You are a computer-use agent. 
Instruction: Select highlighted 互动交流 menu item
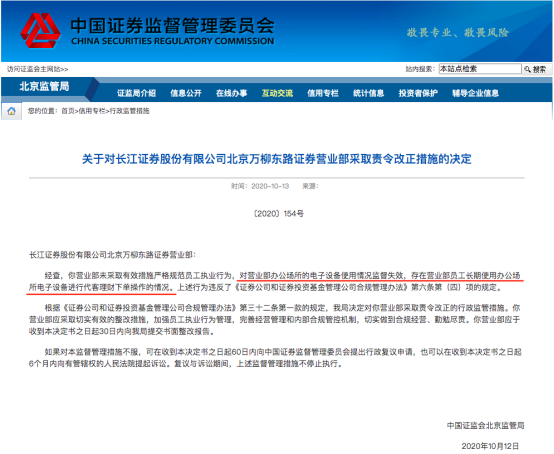coord(277,93)
